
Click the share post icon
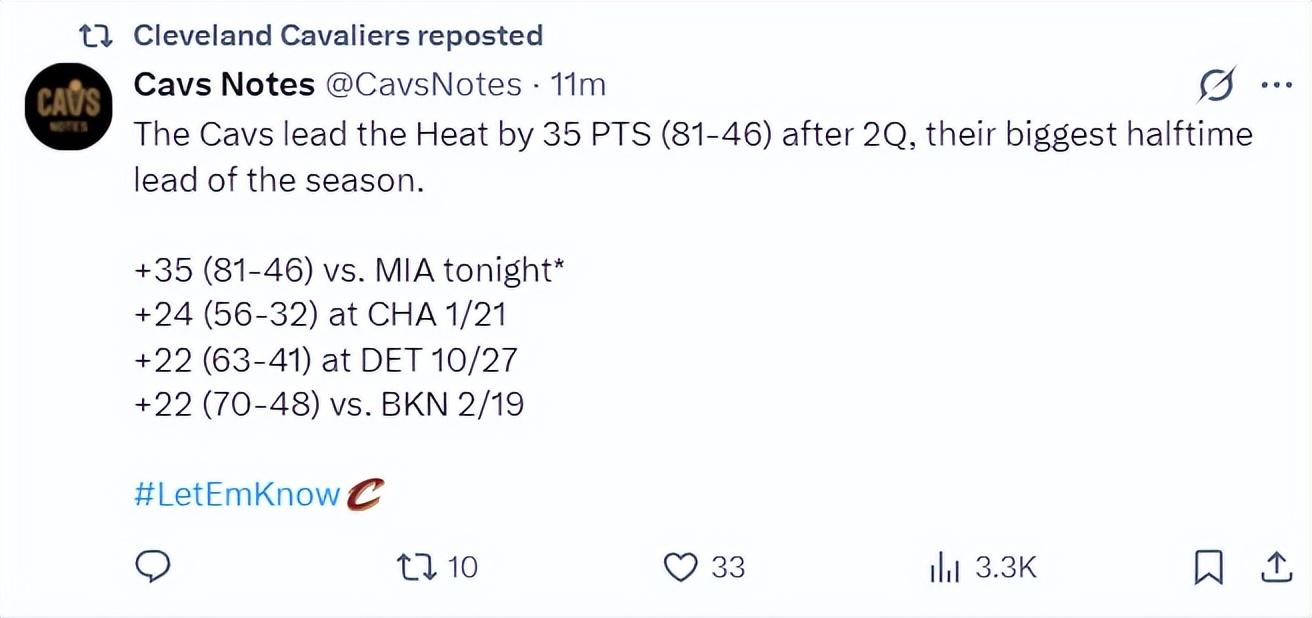tap(1275, 568)
